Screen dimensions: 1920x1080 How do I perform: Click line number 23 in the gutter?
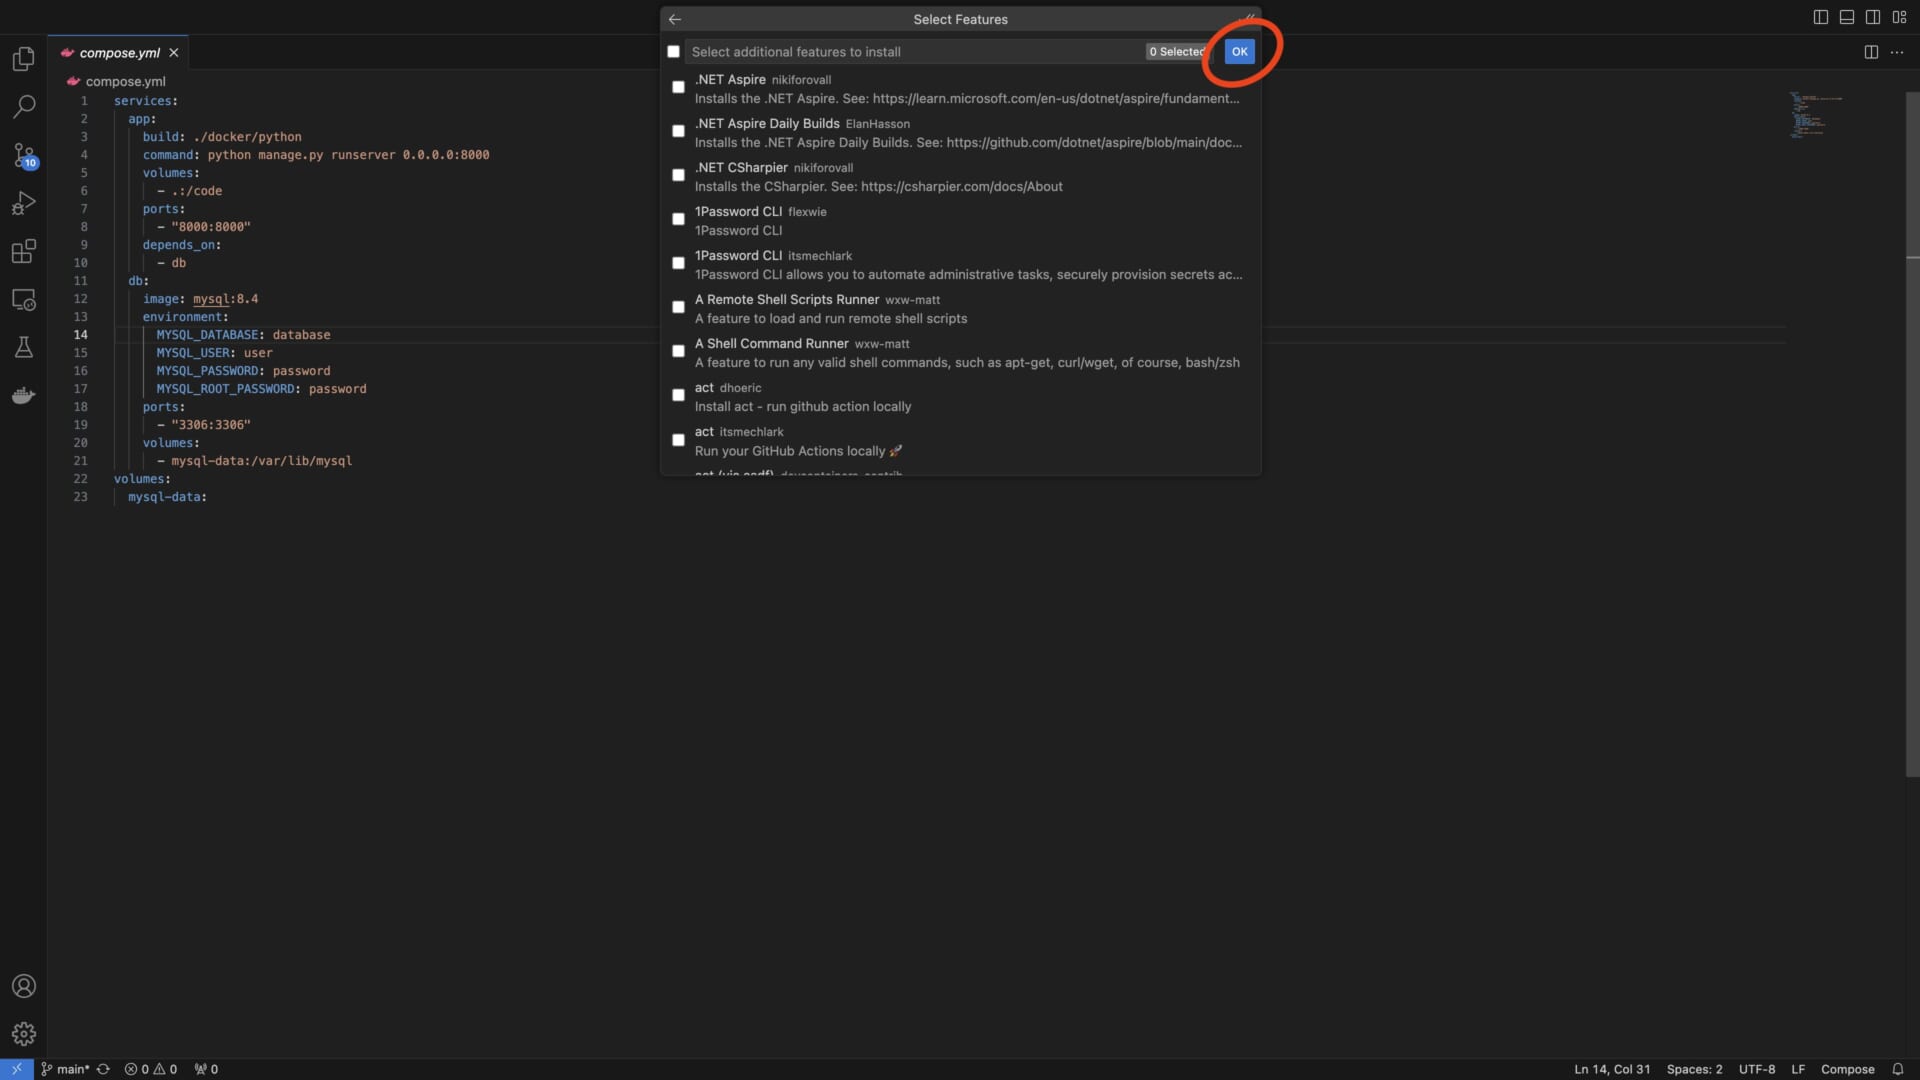click(x=80, y=497)
